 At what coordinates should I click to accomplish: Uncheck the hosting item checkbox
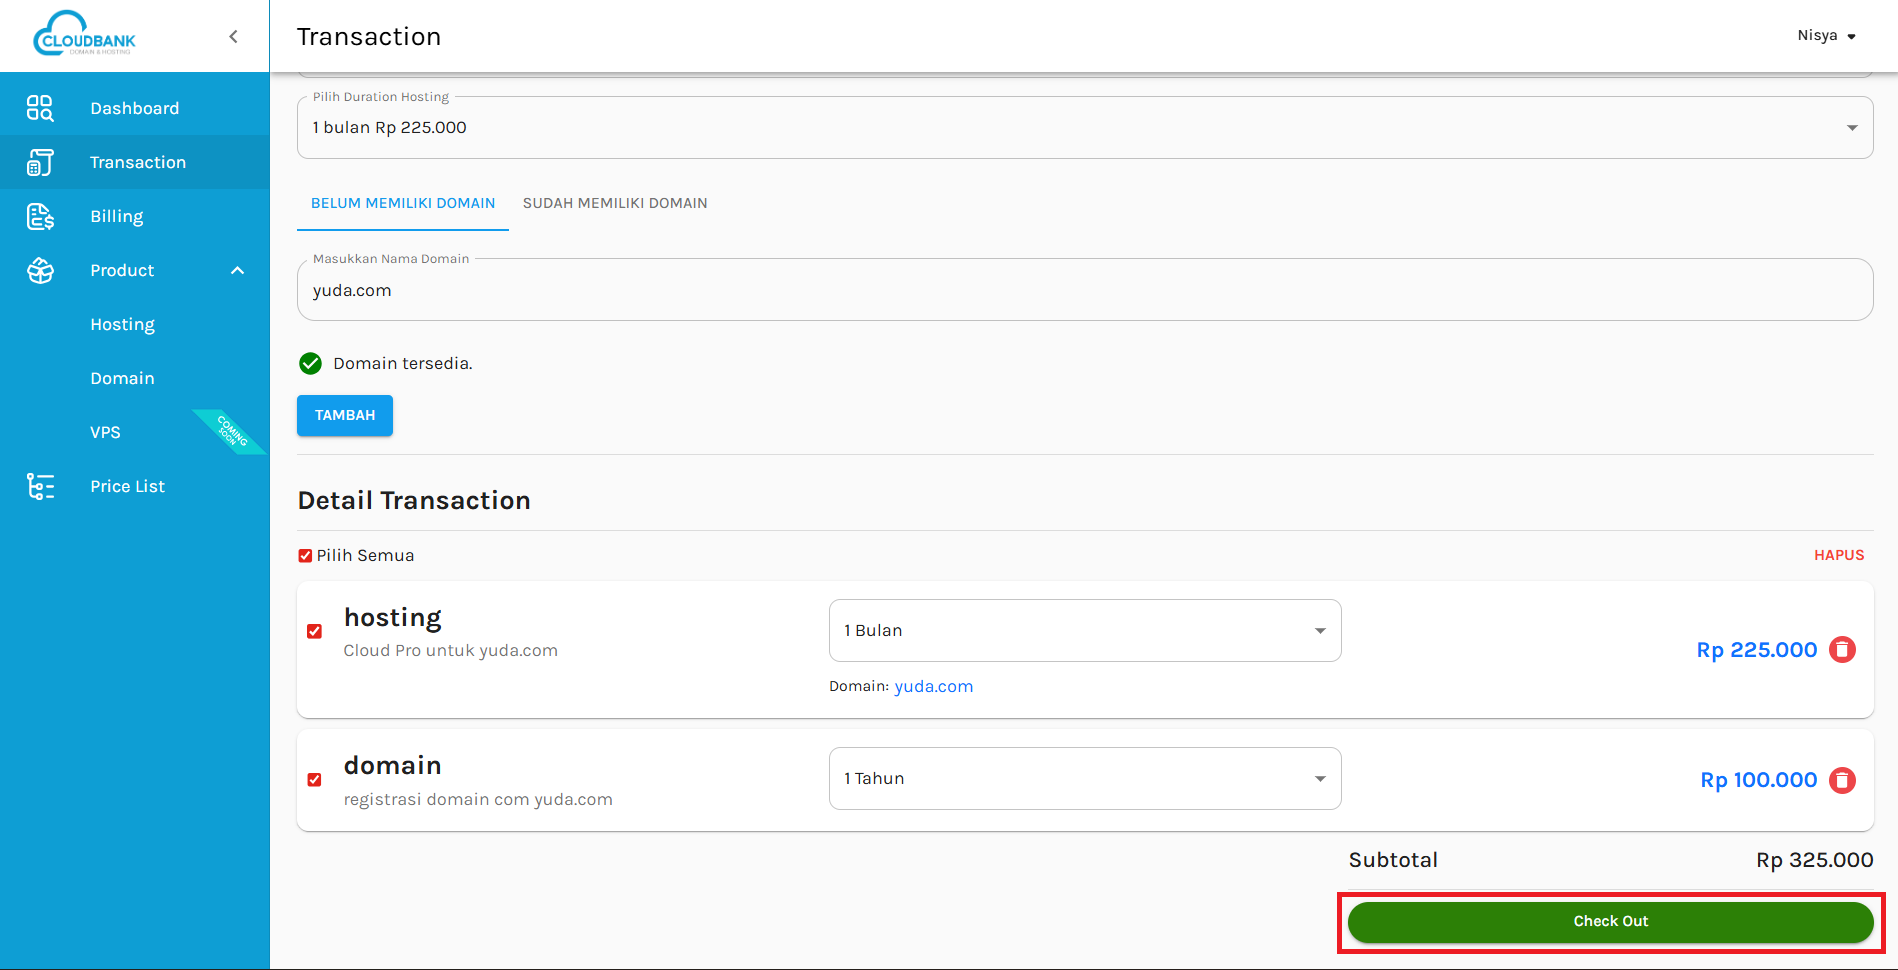(x=315, y=631)
